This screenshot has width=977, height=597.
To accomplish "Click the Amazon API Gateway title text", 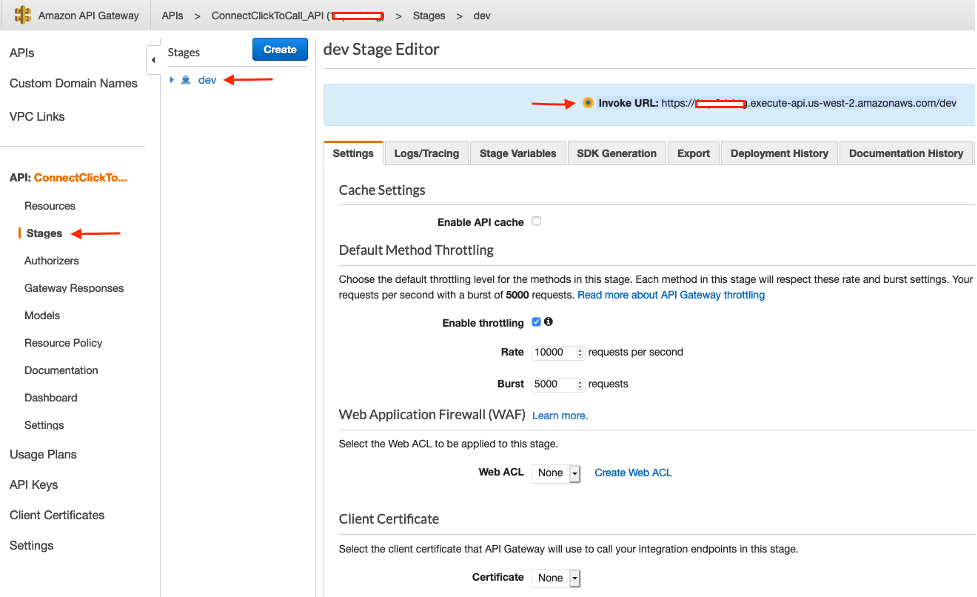I will pos(88,16).
